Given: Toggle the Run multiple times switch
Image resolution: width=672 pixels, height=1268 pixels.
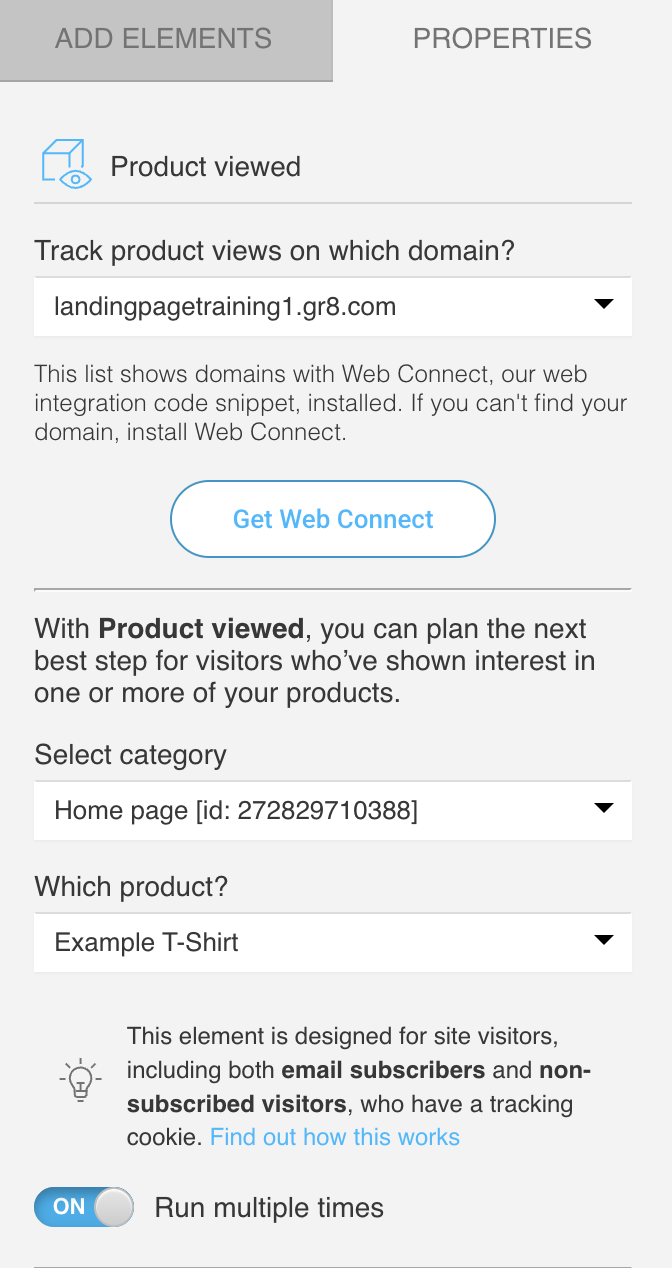Looking at the screenshot, I should 84,1207.
